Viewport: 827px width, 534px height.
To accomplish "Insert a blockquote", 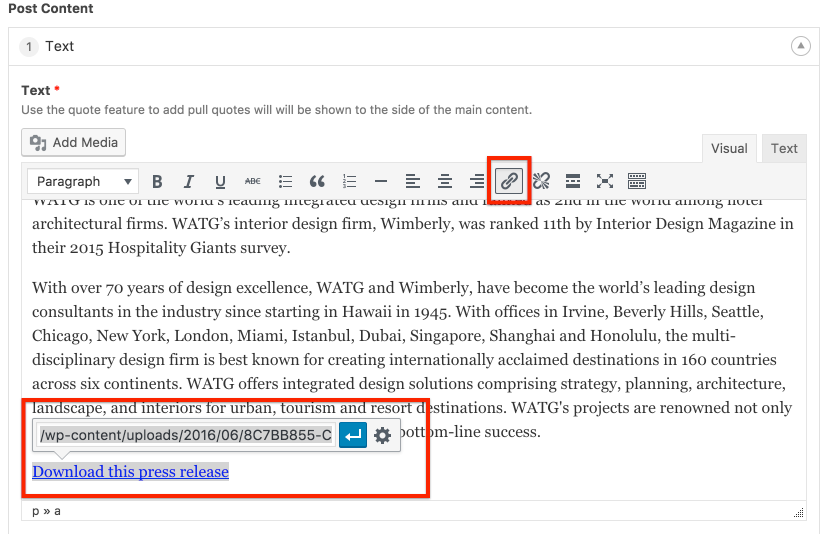I will coord(317,181).
